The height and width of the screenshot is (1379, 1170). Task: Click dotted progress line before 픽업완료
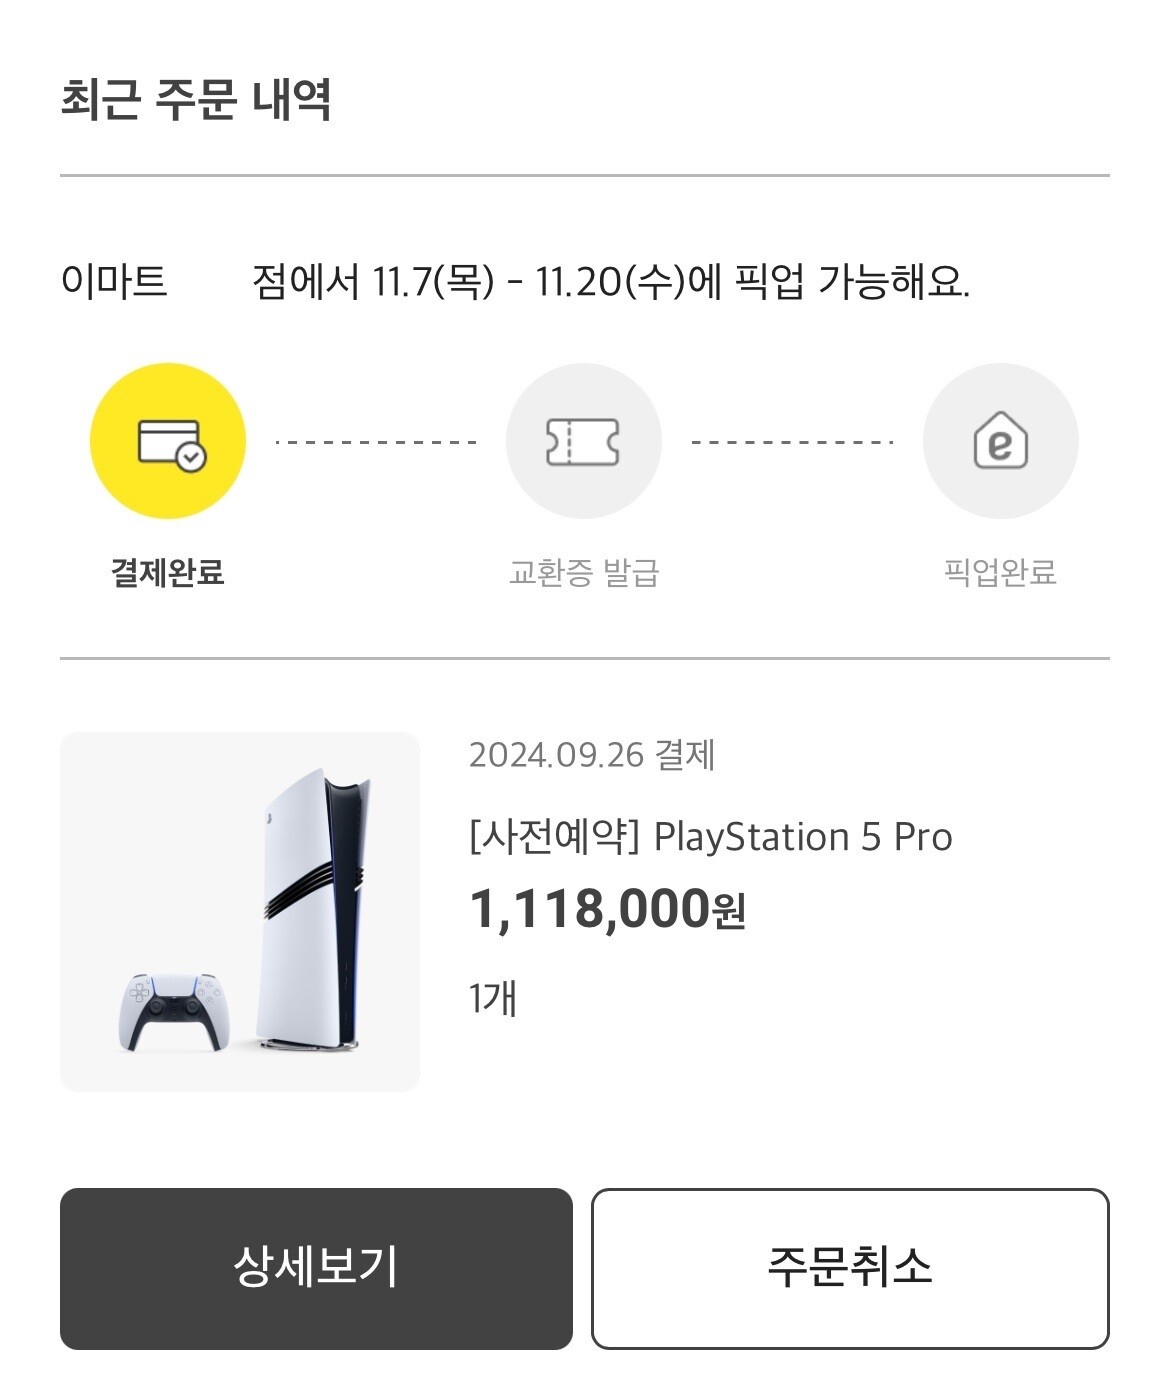click(x=791, y=441)
